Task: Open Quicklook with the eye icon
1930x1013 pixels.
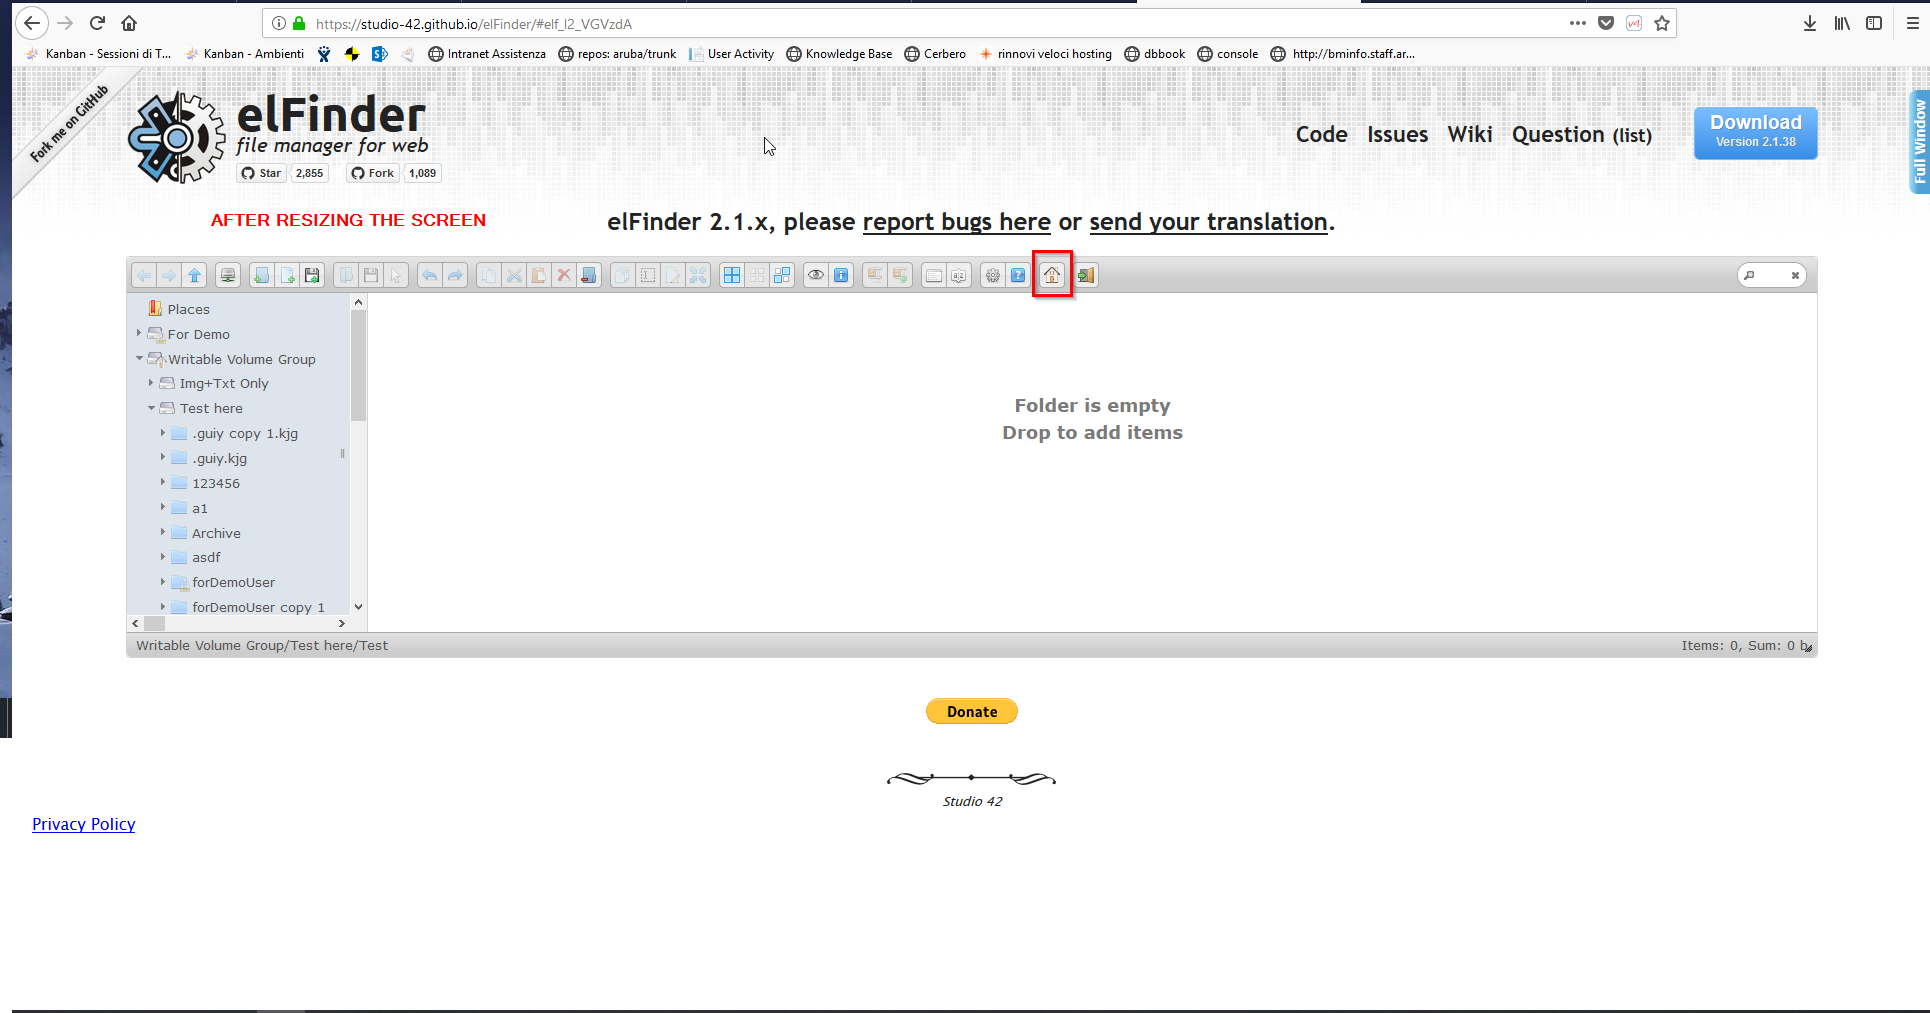Action: click(x=816, y=275)
